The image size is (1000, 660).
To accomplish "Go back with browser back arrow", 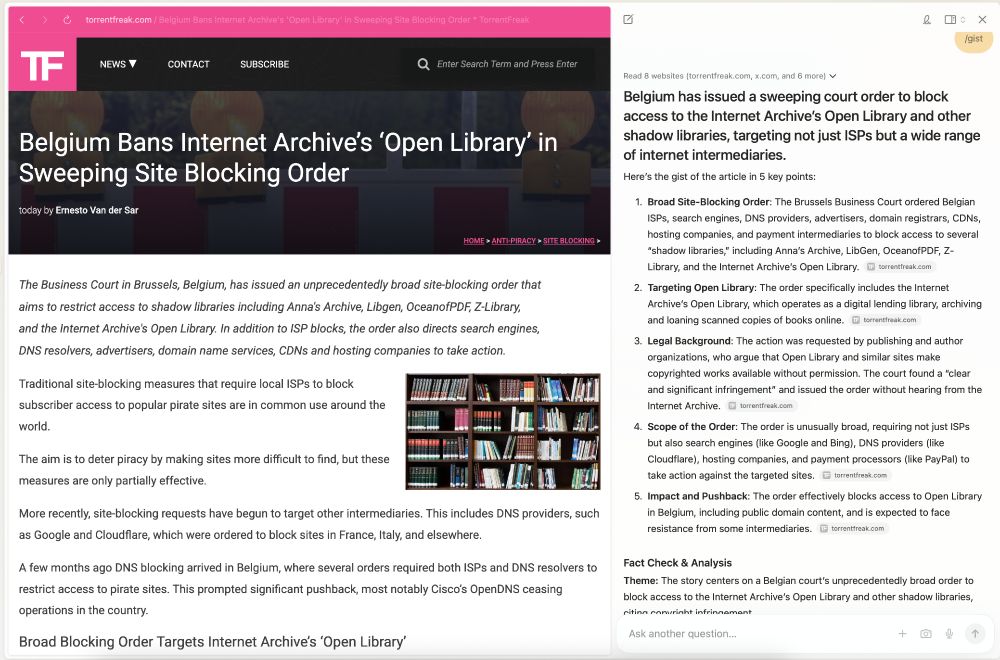I will click(22, 20).
